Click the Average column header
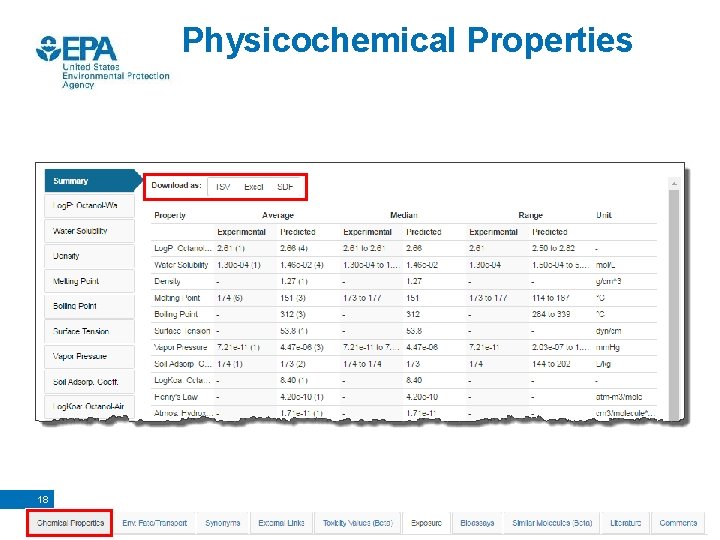 click(x=277, y=215)
